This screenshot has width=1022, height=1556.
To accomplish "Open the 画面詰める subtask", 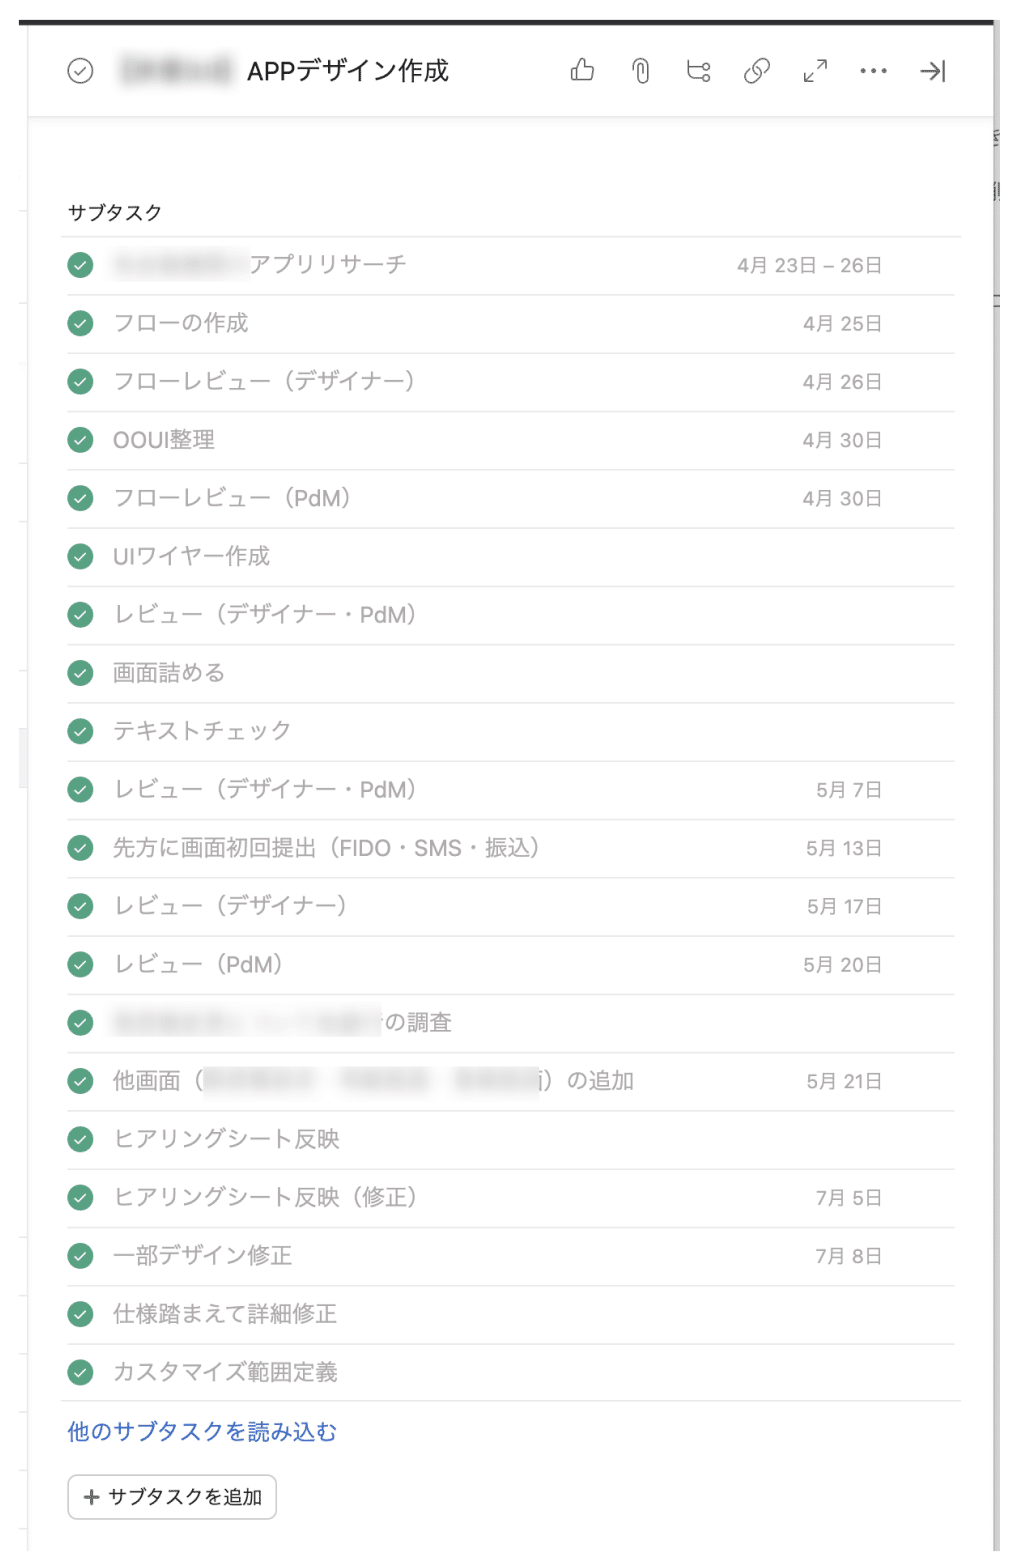I will (510, 673).
